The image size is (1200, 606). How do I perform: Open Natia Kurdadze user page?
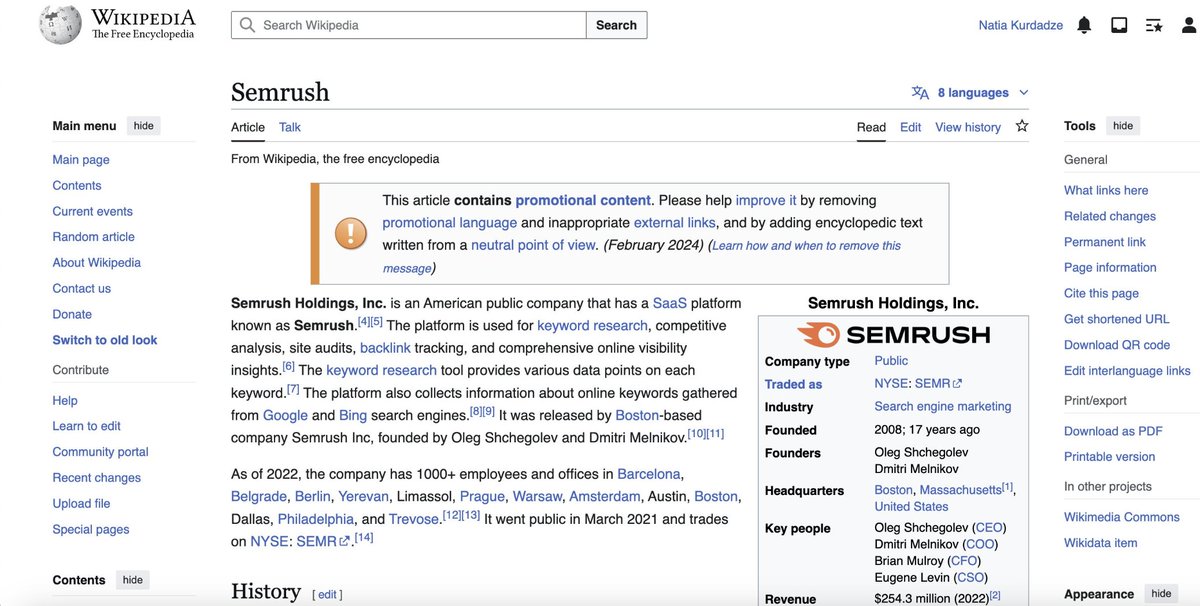pos(1021,25)
